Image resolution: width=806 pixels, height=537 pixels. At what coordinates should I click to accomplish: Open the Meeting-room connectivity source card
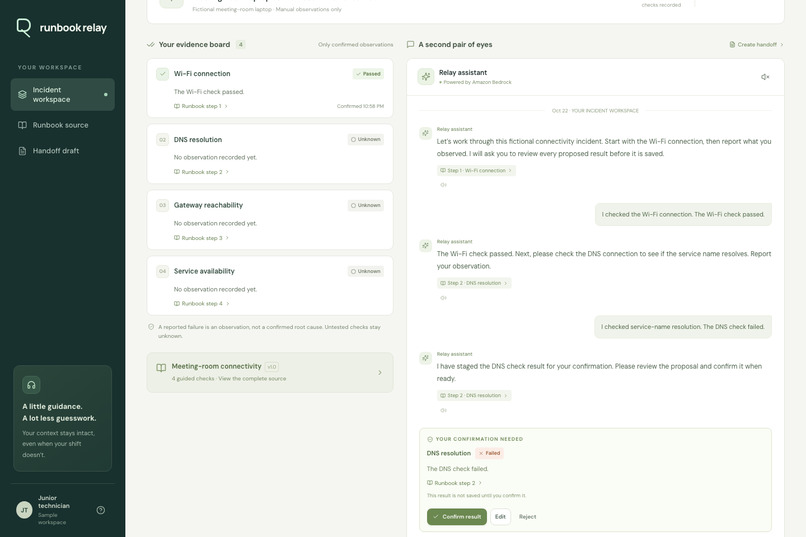coord(270,373)
